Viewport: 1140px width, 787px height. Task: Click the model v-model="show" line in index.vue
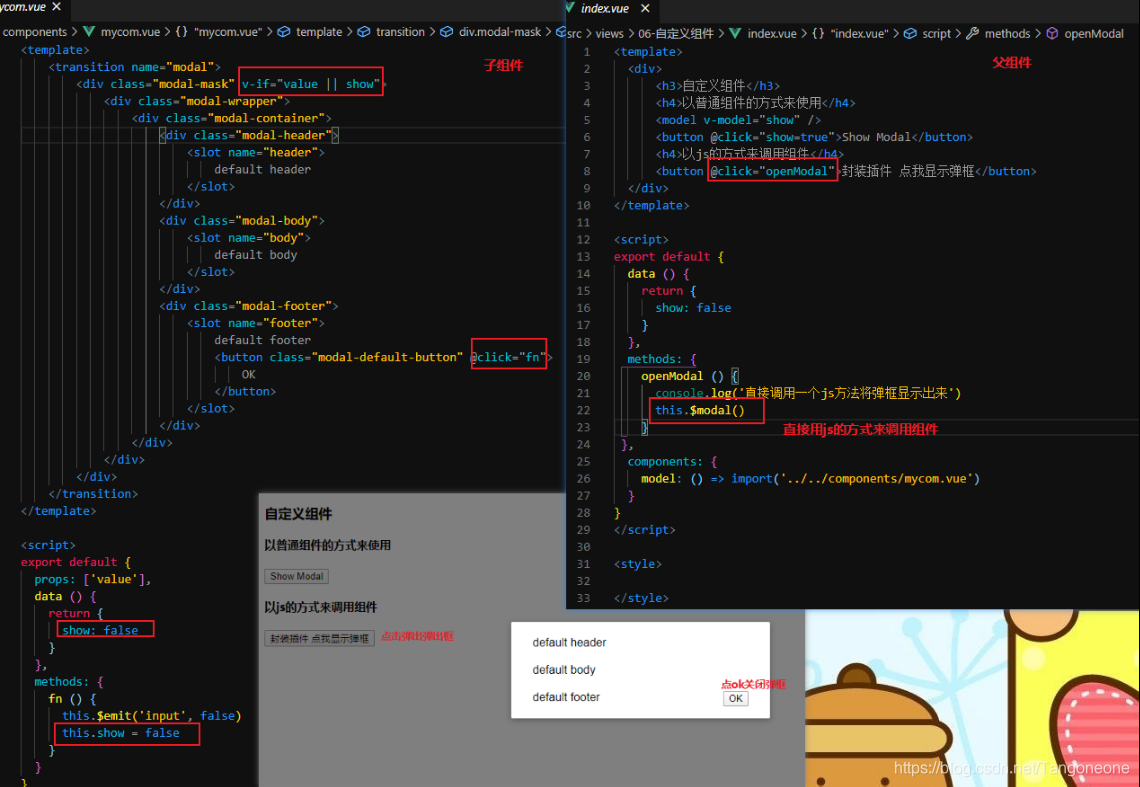(738, 120)
